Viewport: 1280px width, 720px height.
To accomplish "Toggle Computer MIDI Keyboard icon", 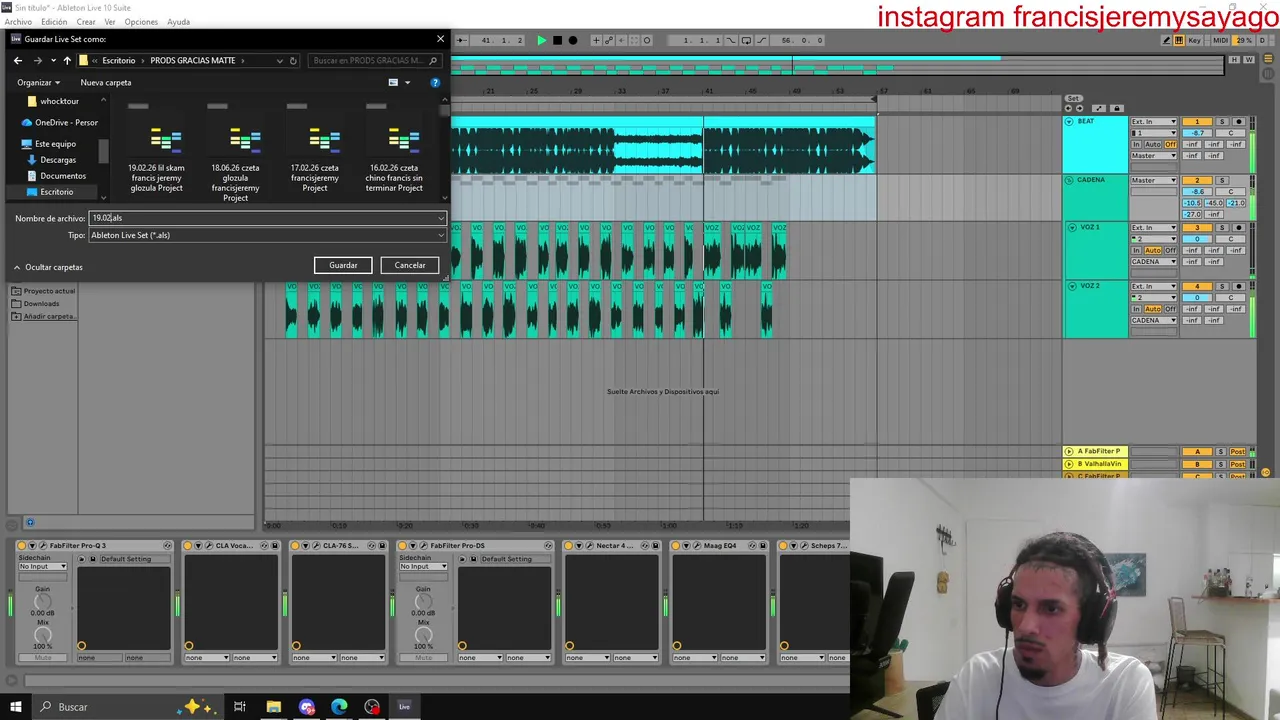I will tap(1179, 40).
